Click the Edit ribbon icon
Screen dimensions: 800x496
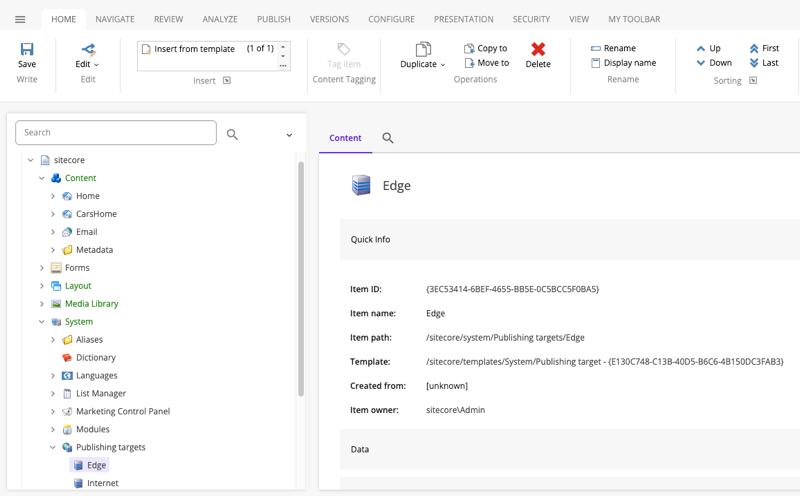[x=88, y=49]
